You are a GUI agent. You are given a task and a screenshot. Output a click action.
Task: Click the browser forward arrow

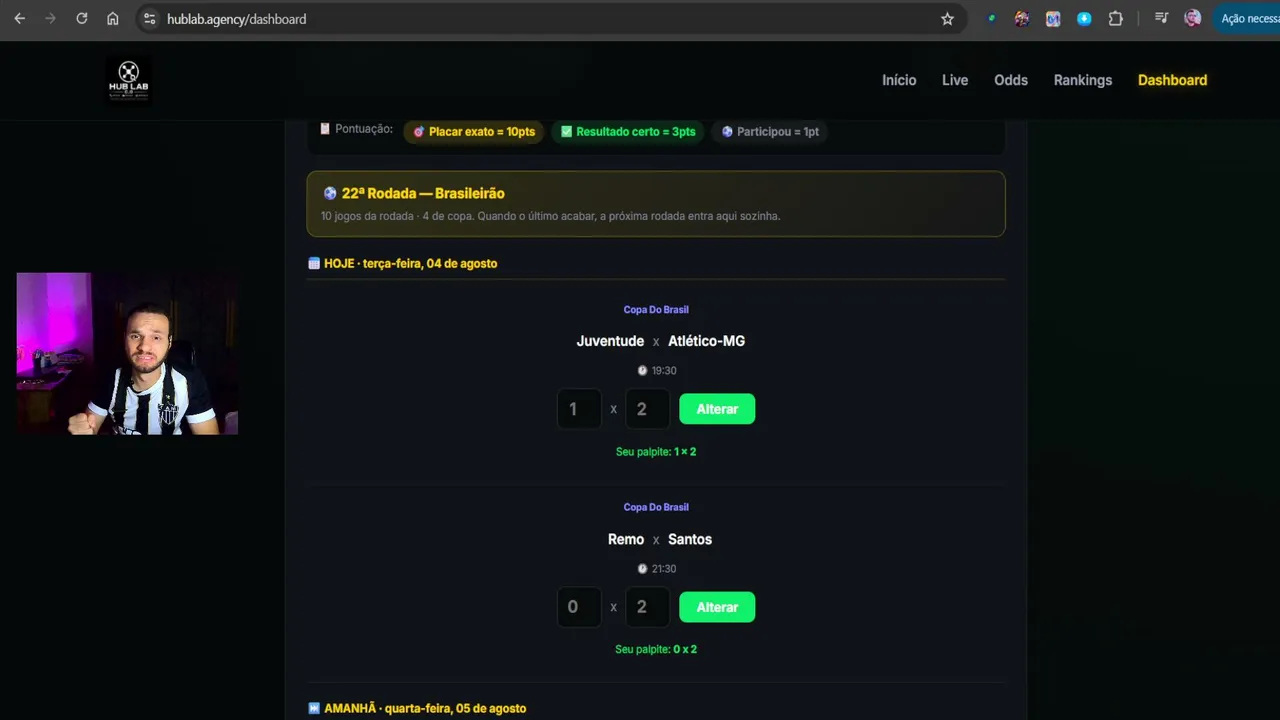50,19
